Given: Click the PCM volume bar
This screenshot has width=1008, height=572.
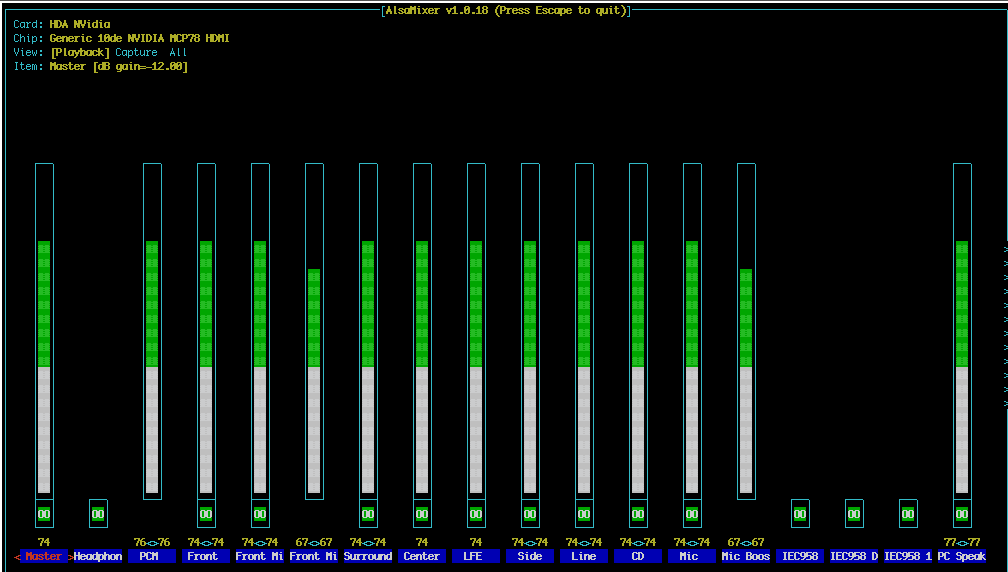Looking at the screenshot, I should click(x=152, y=330).
